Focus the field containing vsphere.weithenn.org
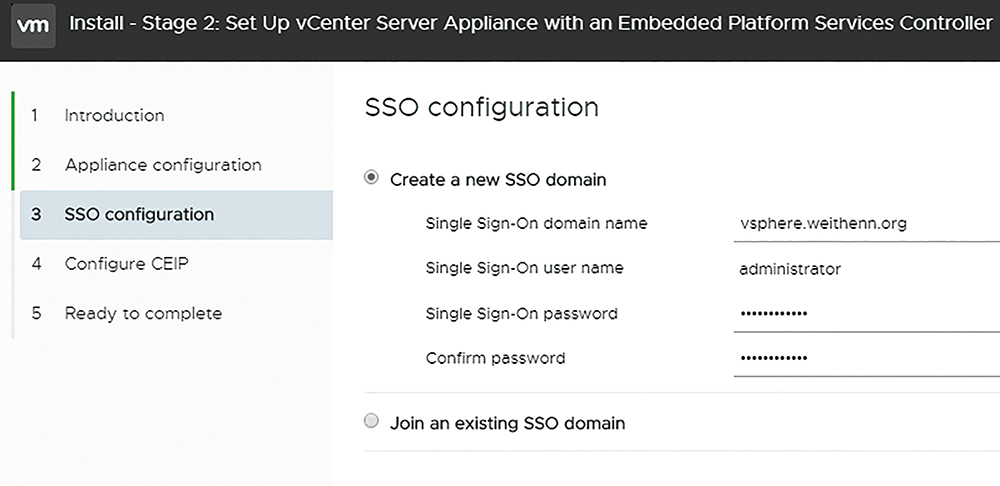The height and width of the screenshot is (486, 1000). click(x=867, y=224)
